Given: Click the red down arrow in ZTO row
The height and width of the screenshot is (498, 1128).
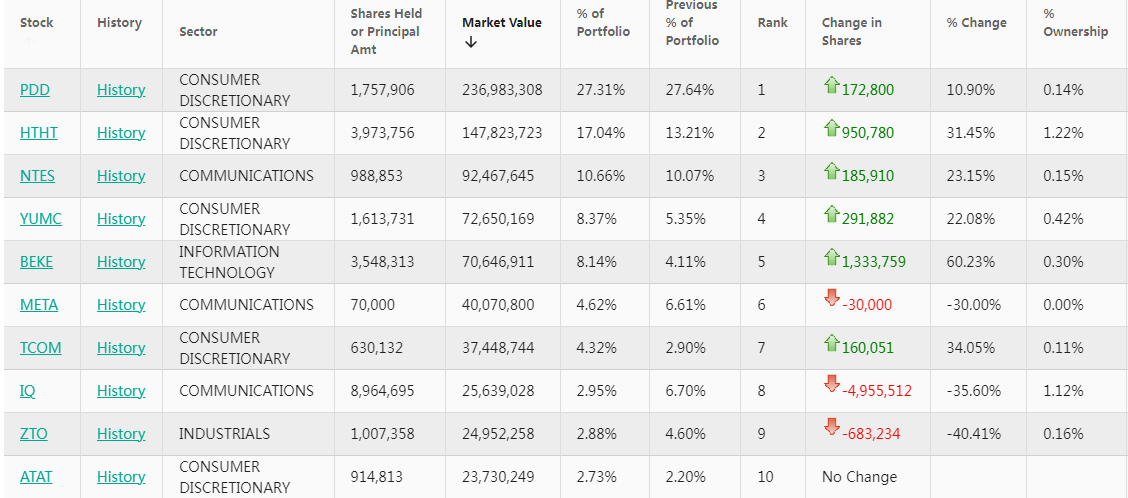Looking at the screenshot, I should coord(831,428).
